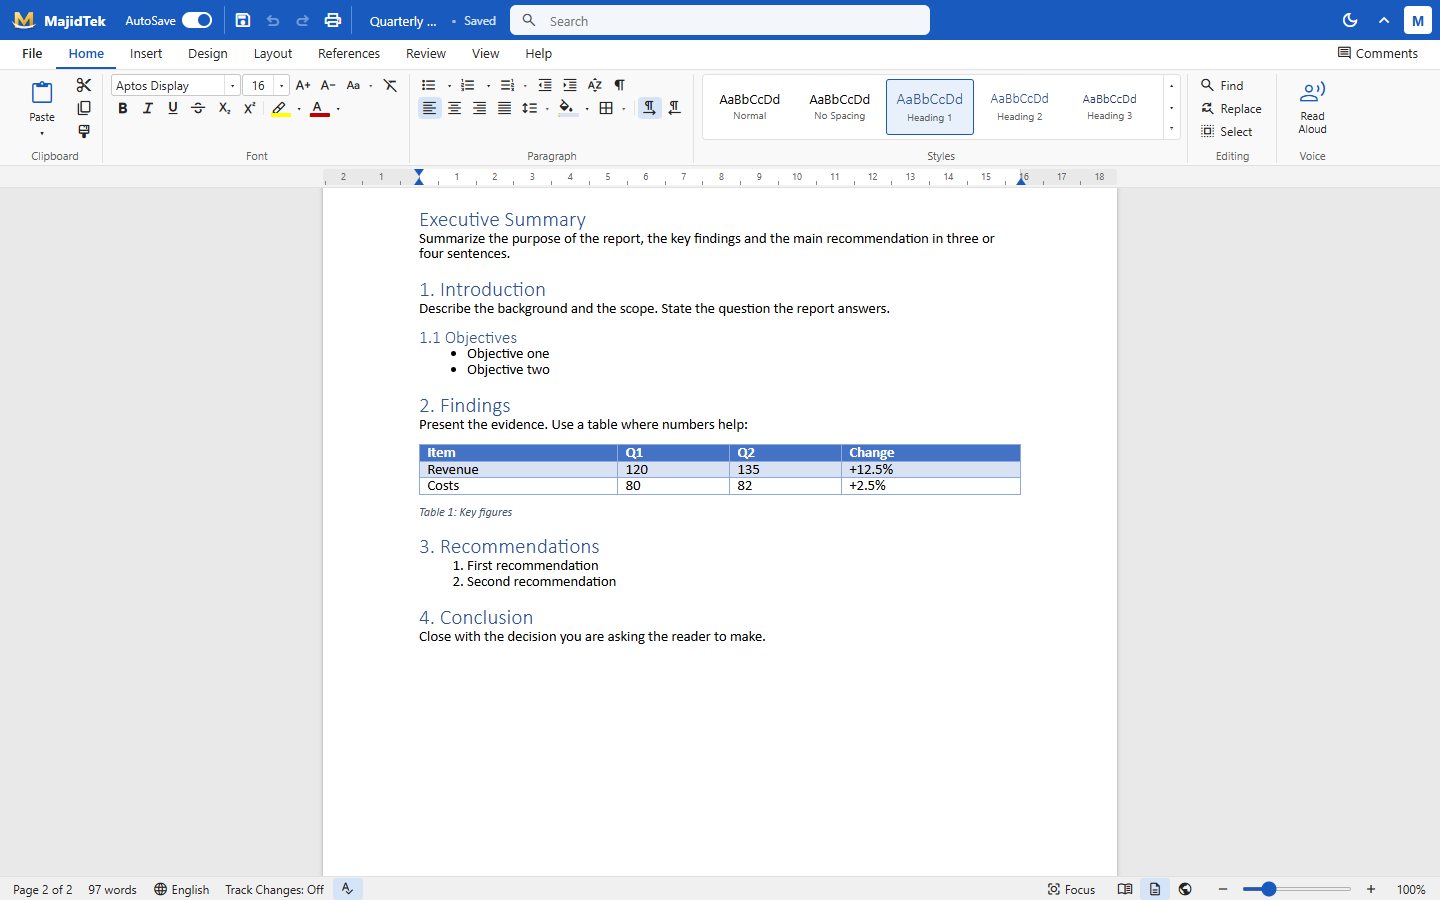Open the Comments pane button

point(1378,54)
